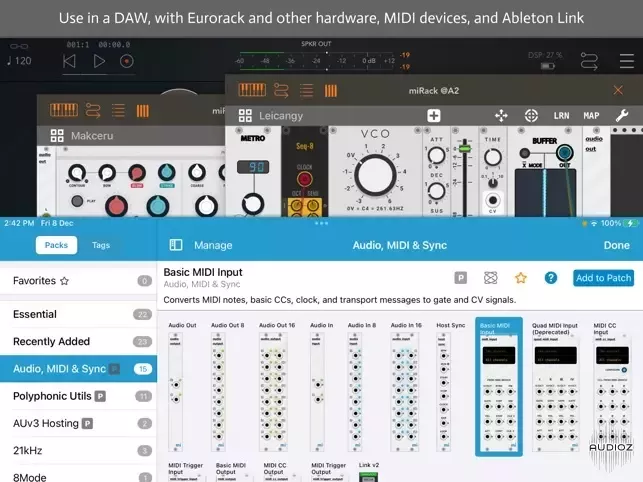Open Manage

click(x=213, y=245)
